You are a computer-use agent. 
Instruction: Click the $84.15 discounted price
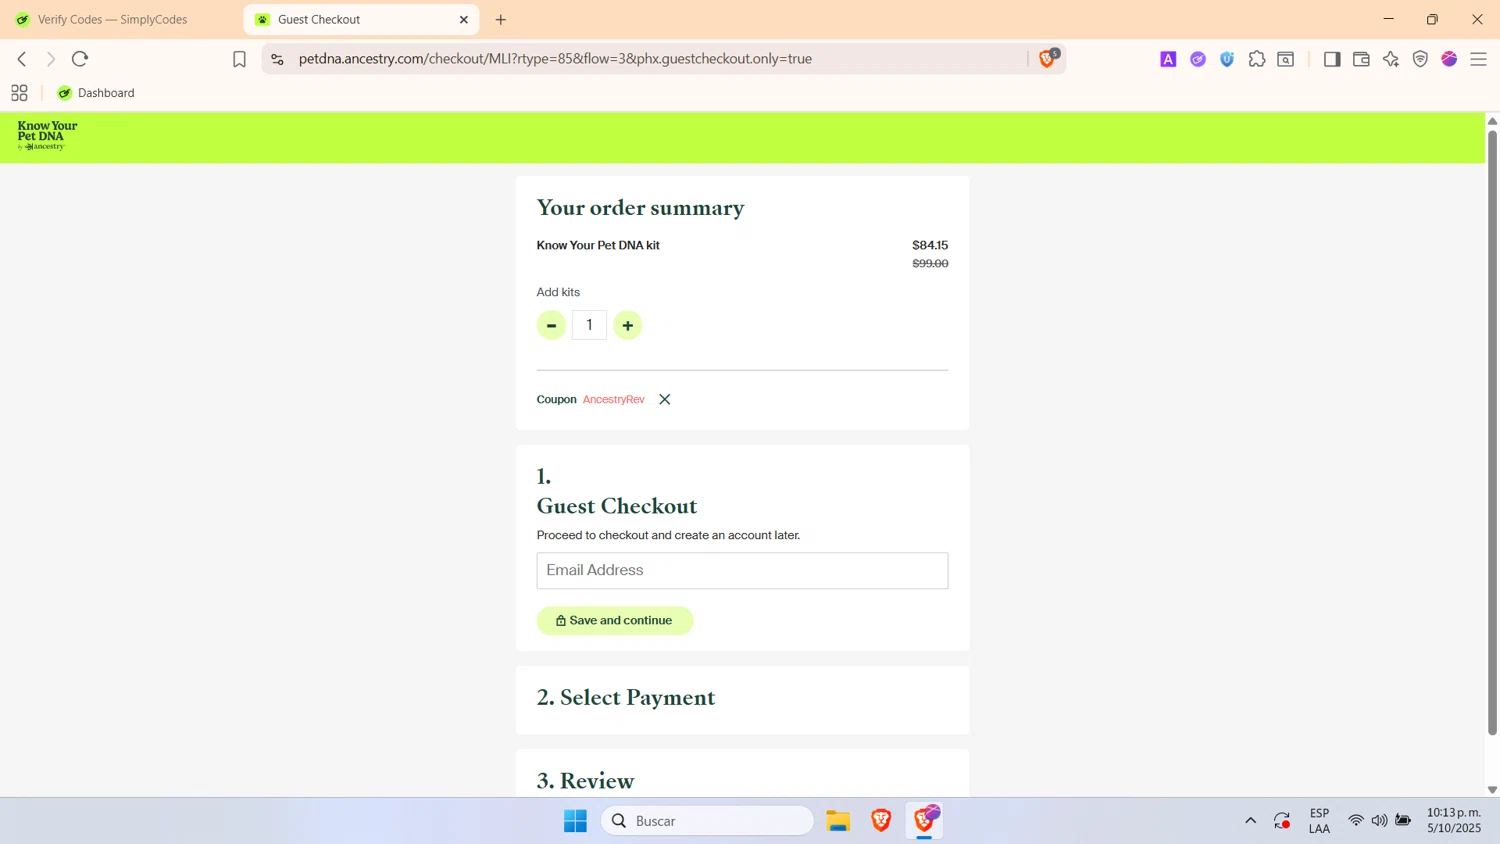(930, 245)
